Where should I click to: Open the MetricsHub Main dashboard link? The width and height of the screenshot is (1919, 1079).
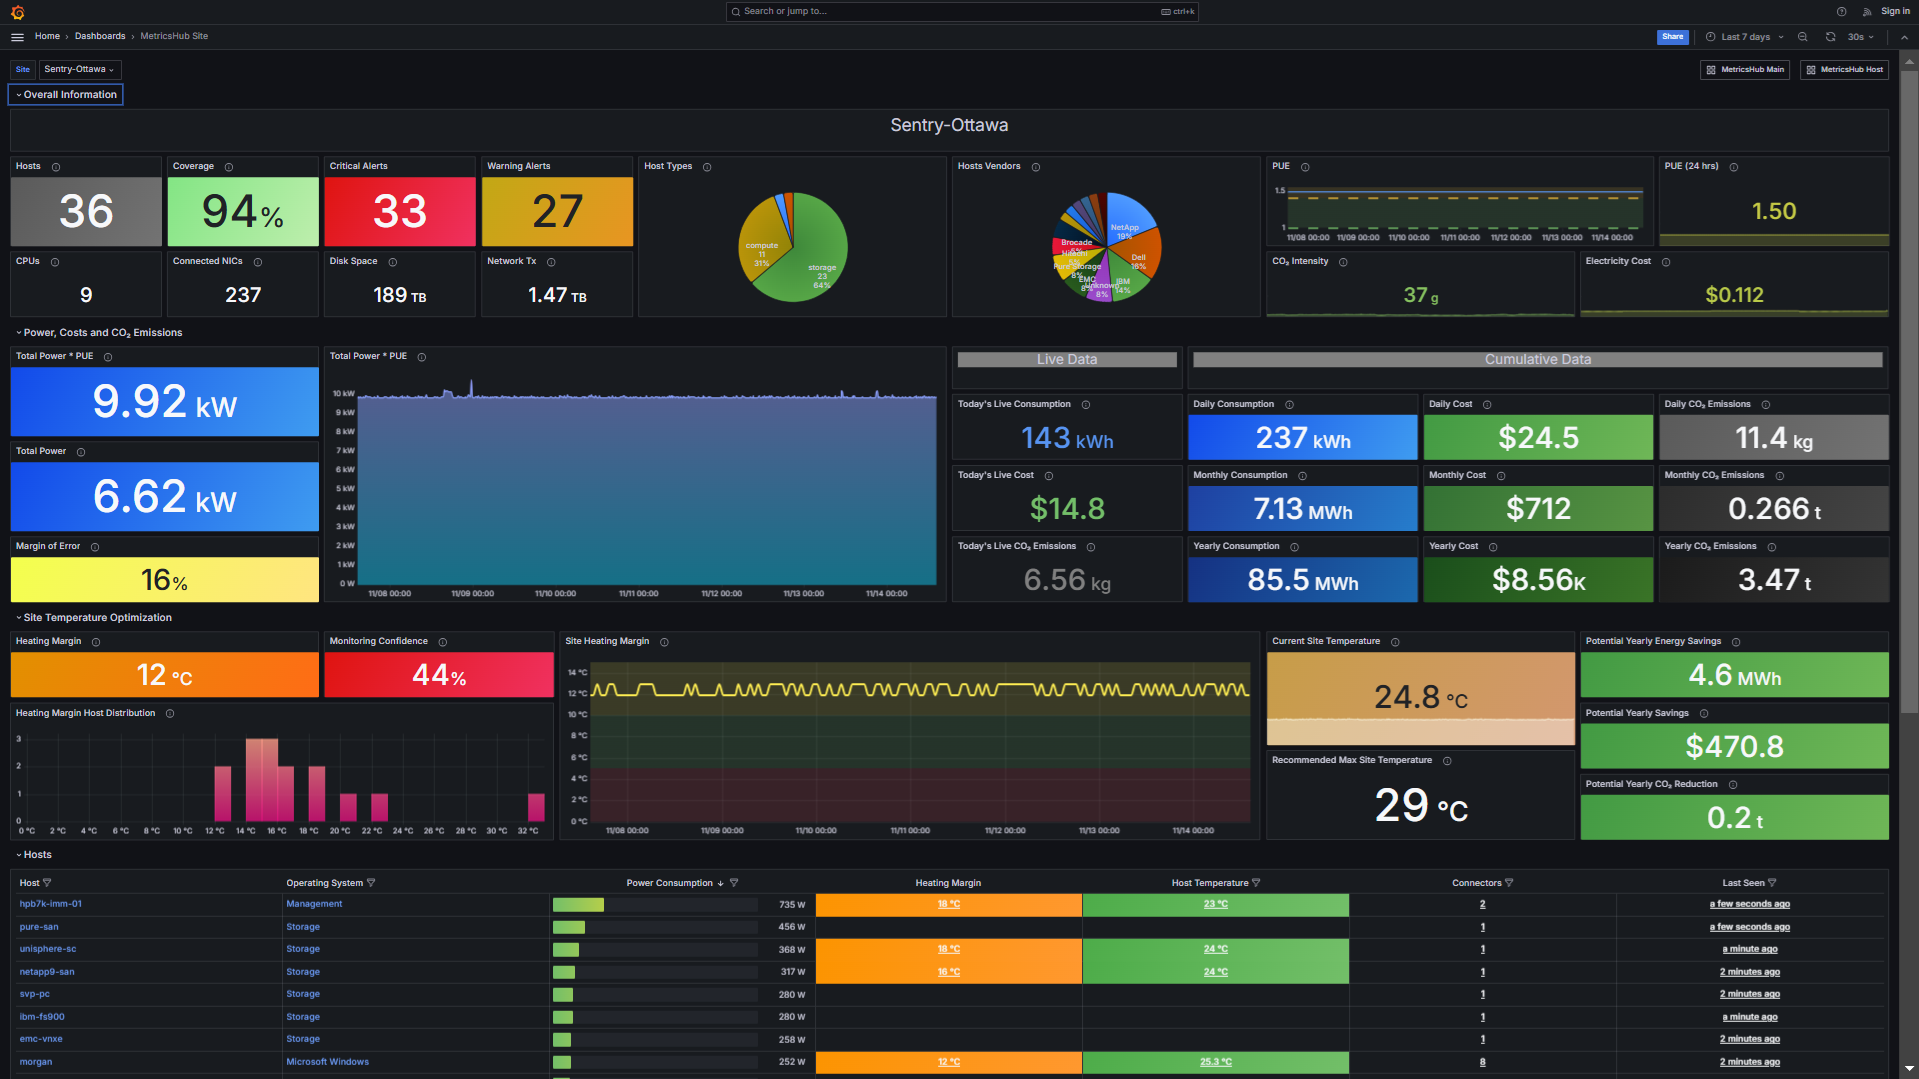(x=1745, y=70)
